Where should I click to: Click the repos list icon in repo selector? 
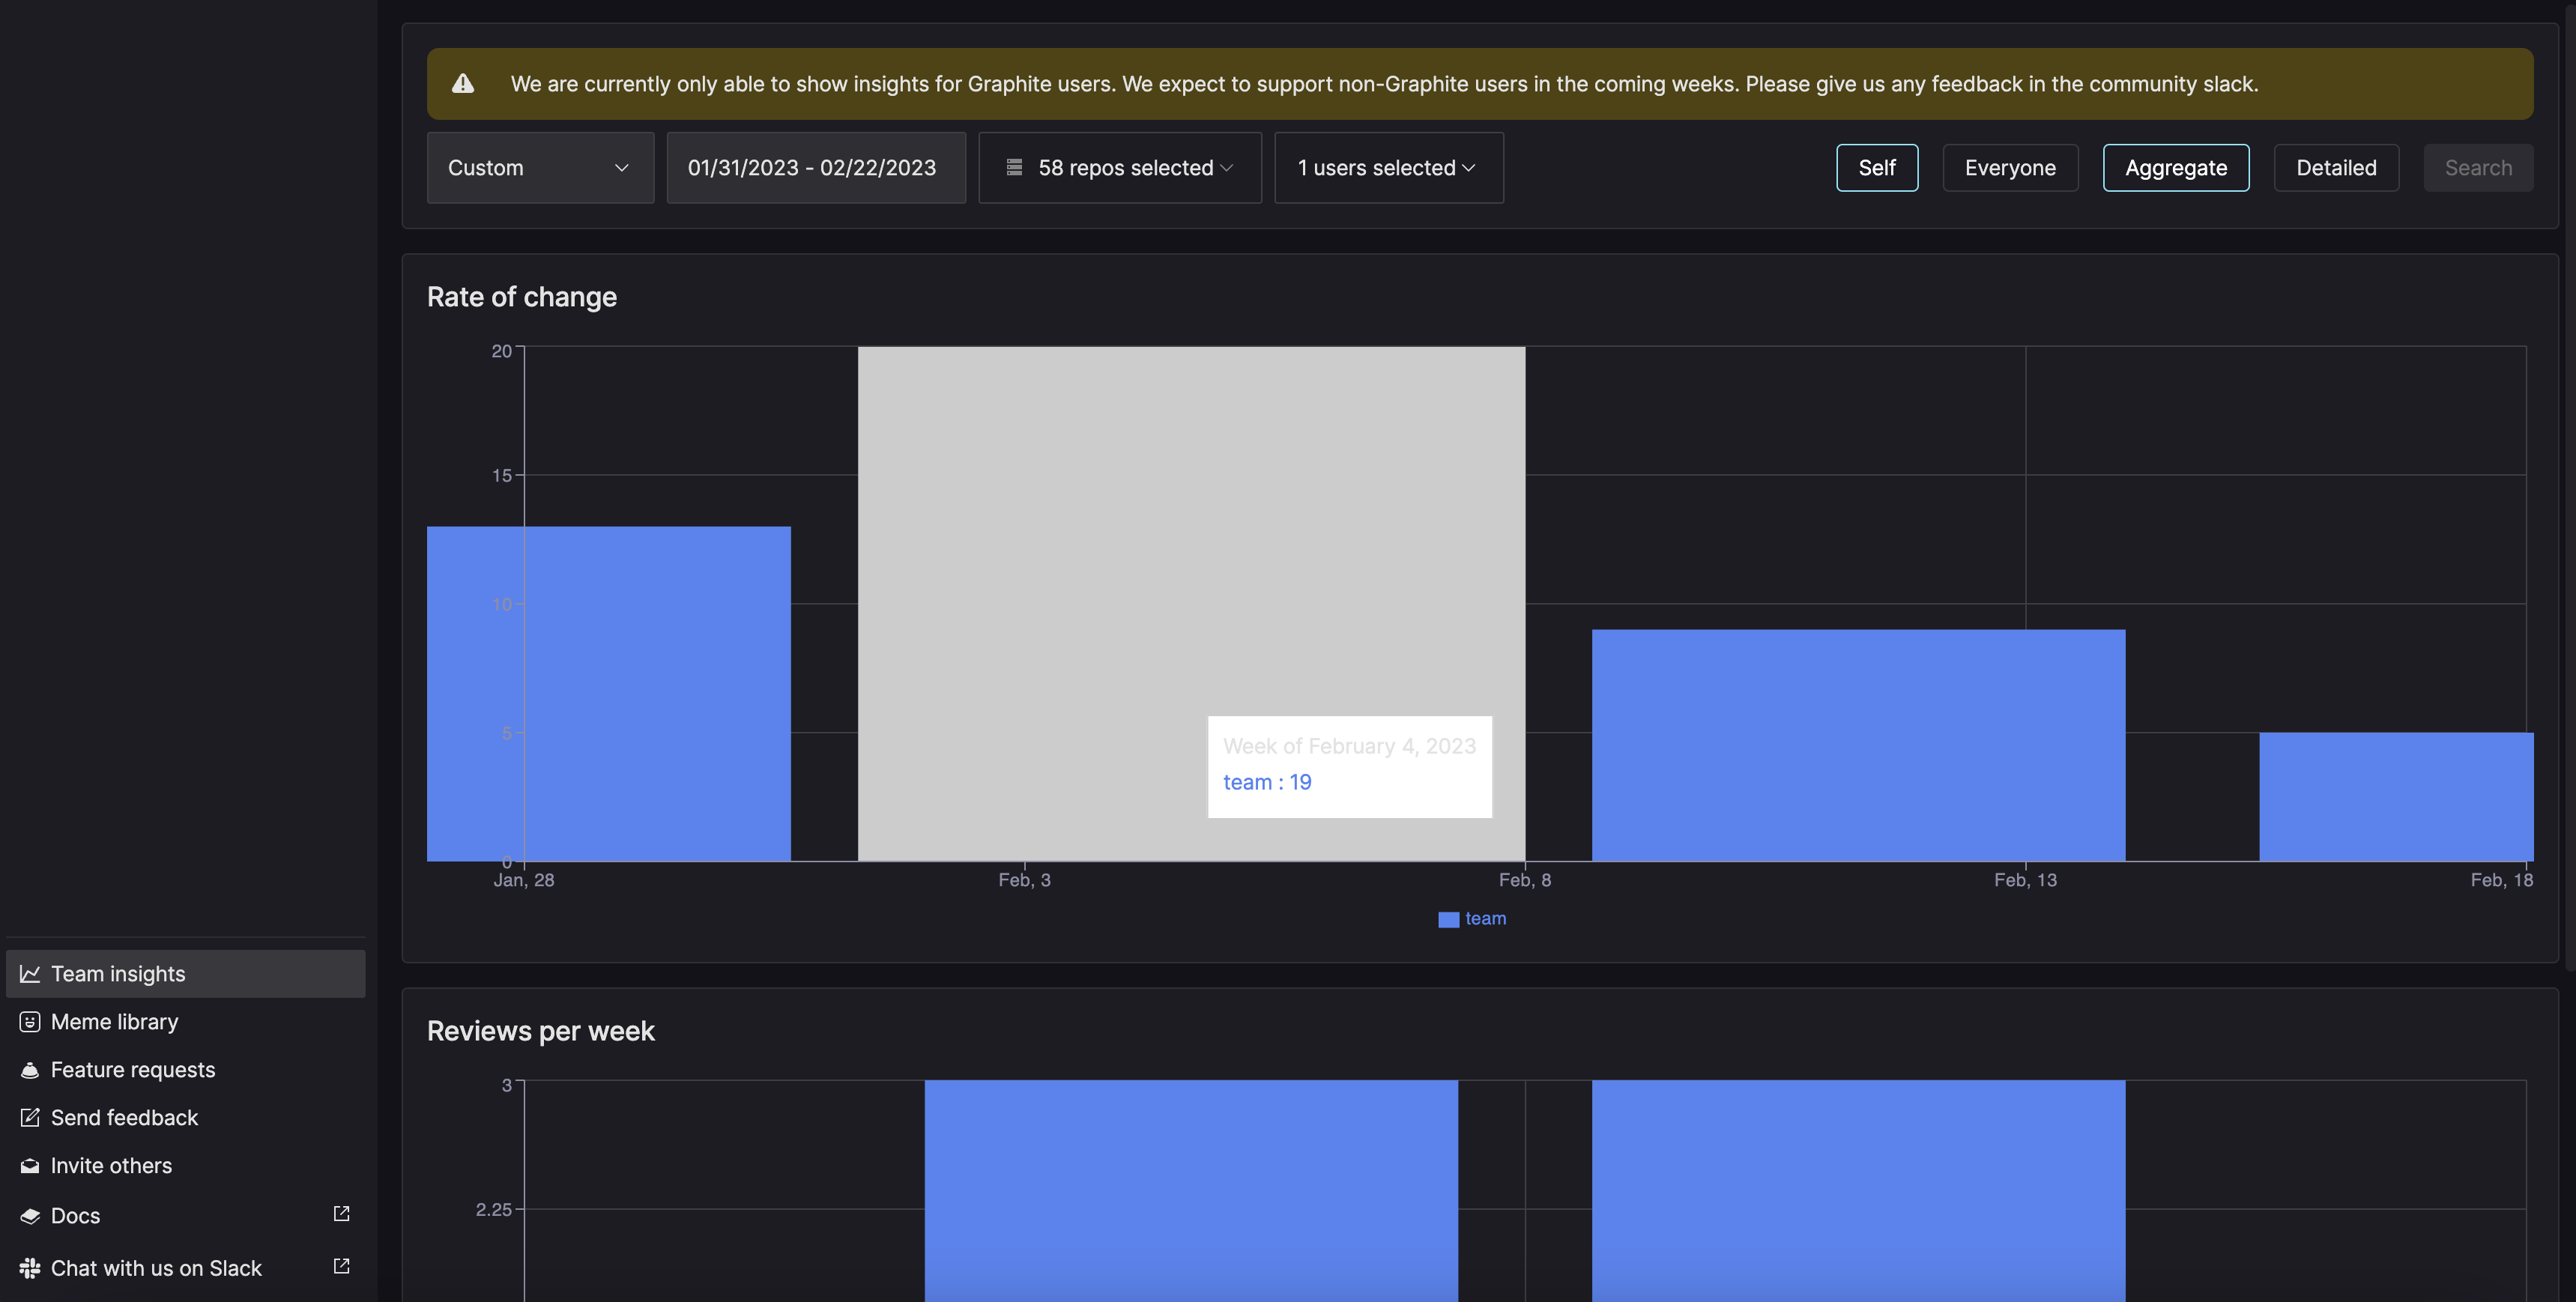click(x=1014, y=167)
